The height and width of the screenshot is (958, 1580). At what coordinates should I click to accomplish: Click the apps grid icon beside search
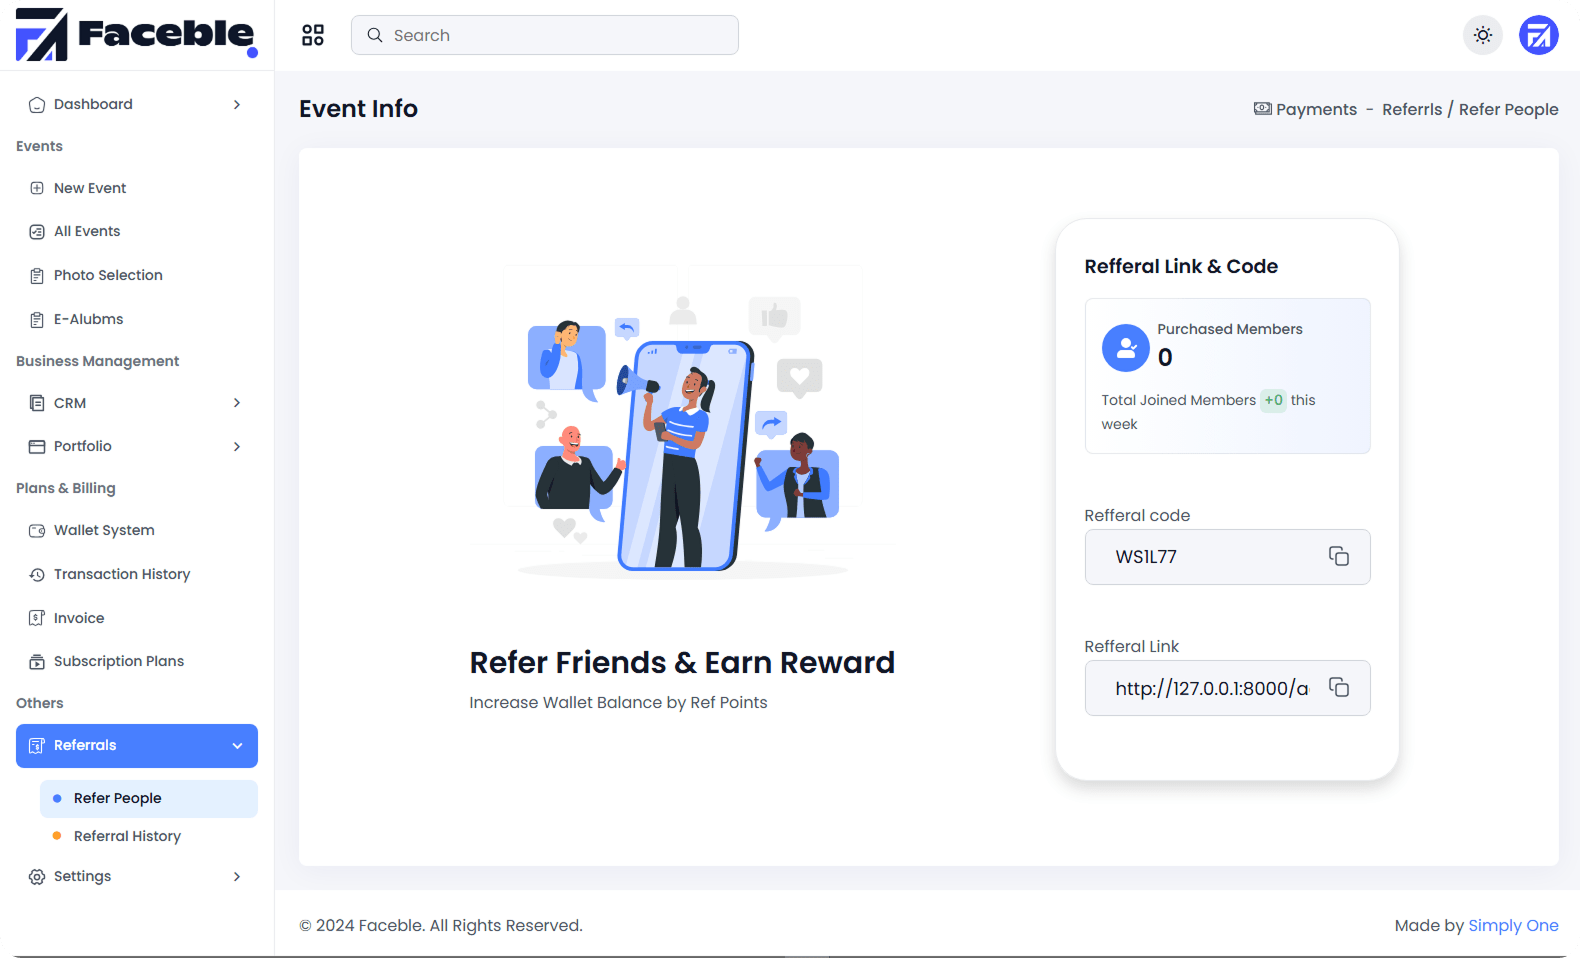(313, 35)
